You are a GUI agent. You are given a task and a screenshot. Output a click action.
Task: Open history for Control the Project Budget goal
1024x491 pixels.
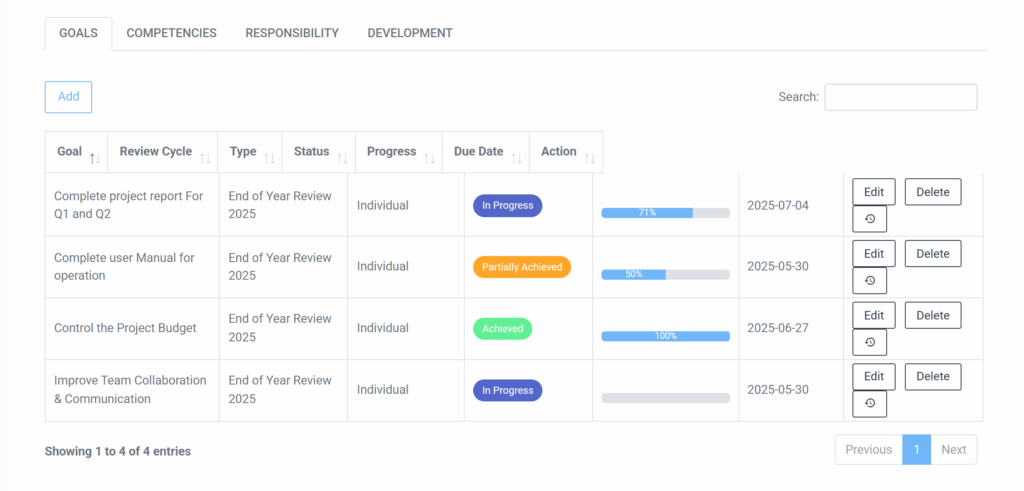(x=869, y=342)
